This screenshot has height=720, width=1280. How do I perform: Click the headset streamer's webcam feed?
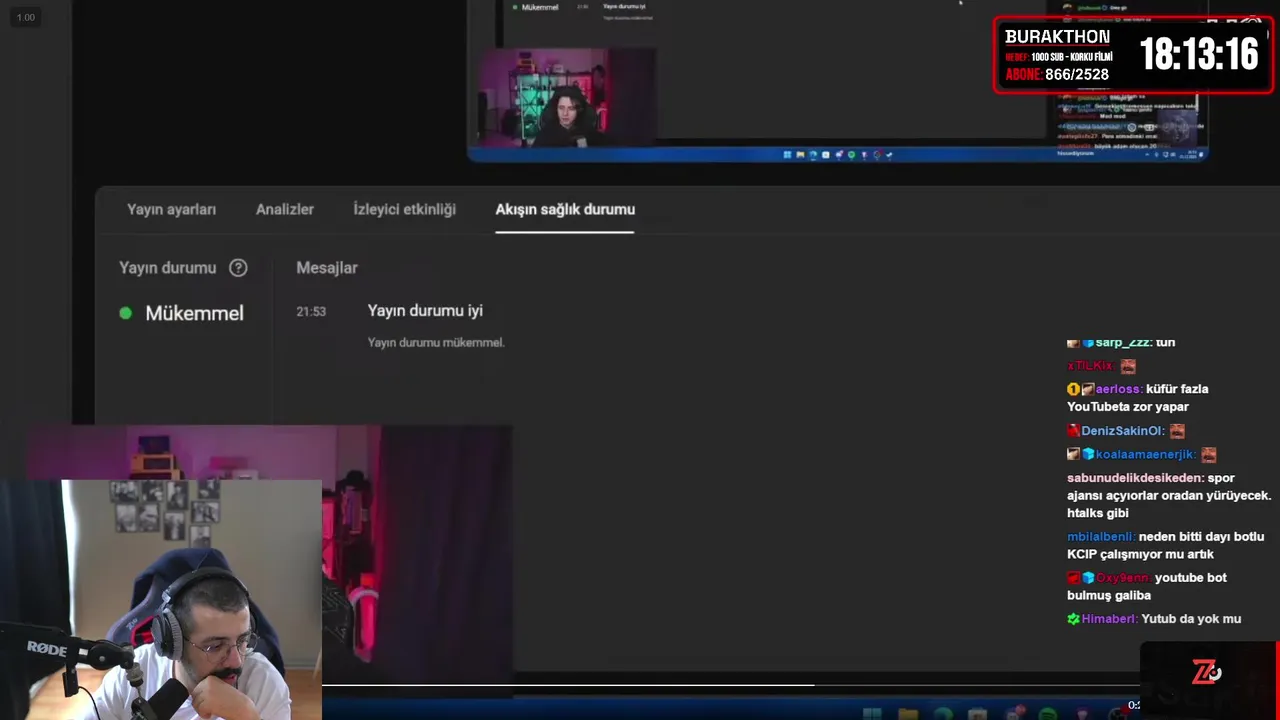pyautogui.click(x=160, y=600)
